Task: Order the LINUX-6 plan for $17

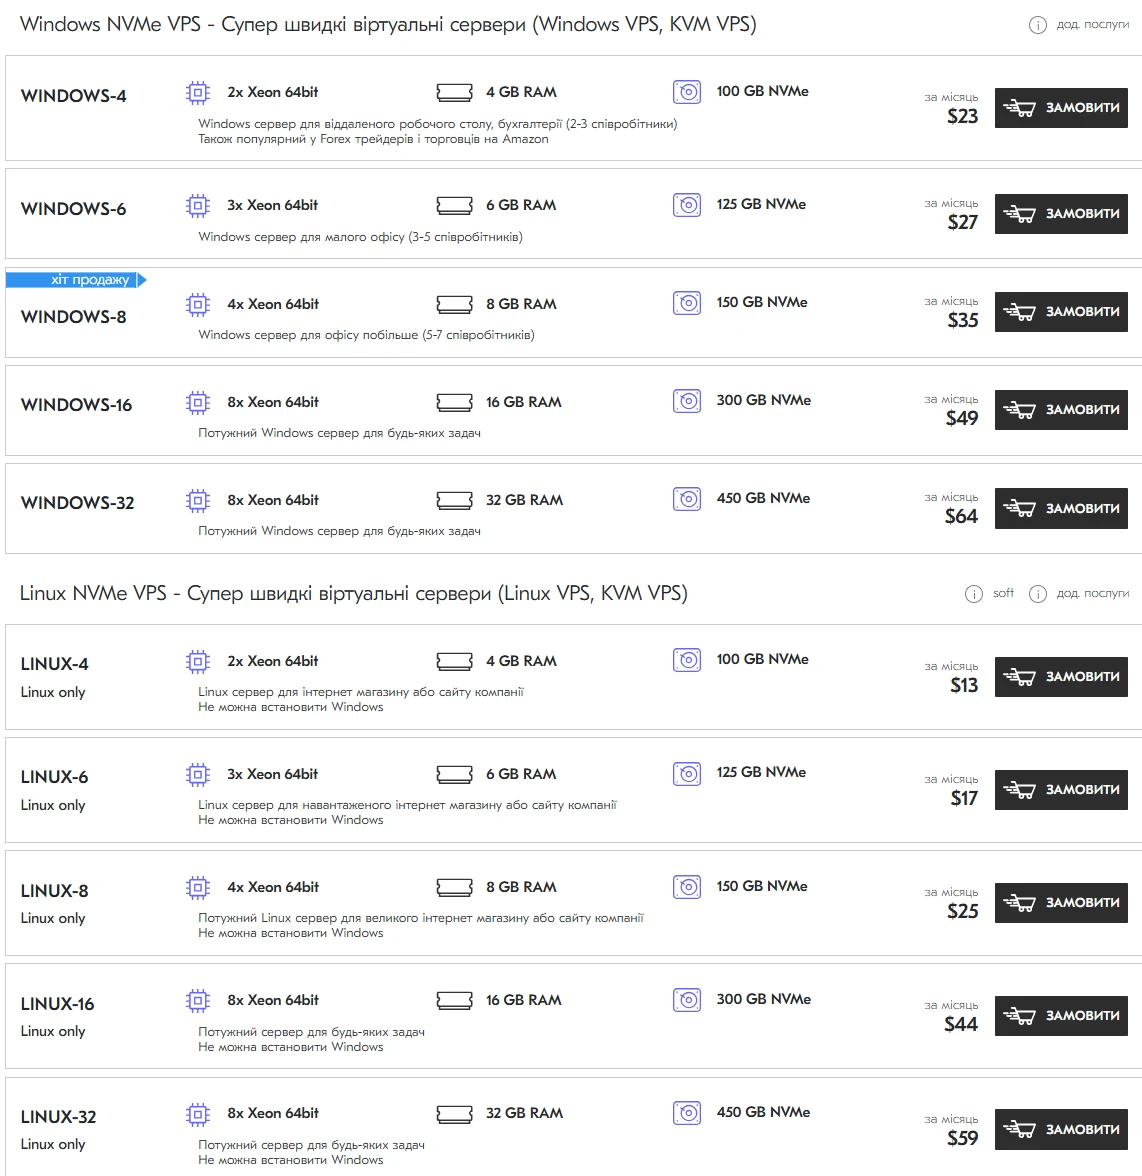Action: pos(1061,790)
